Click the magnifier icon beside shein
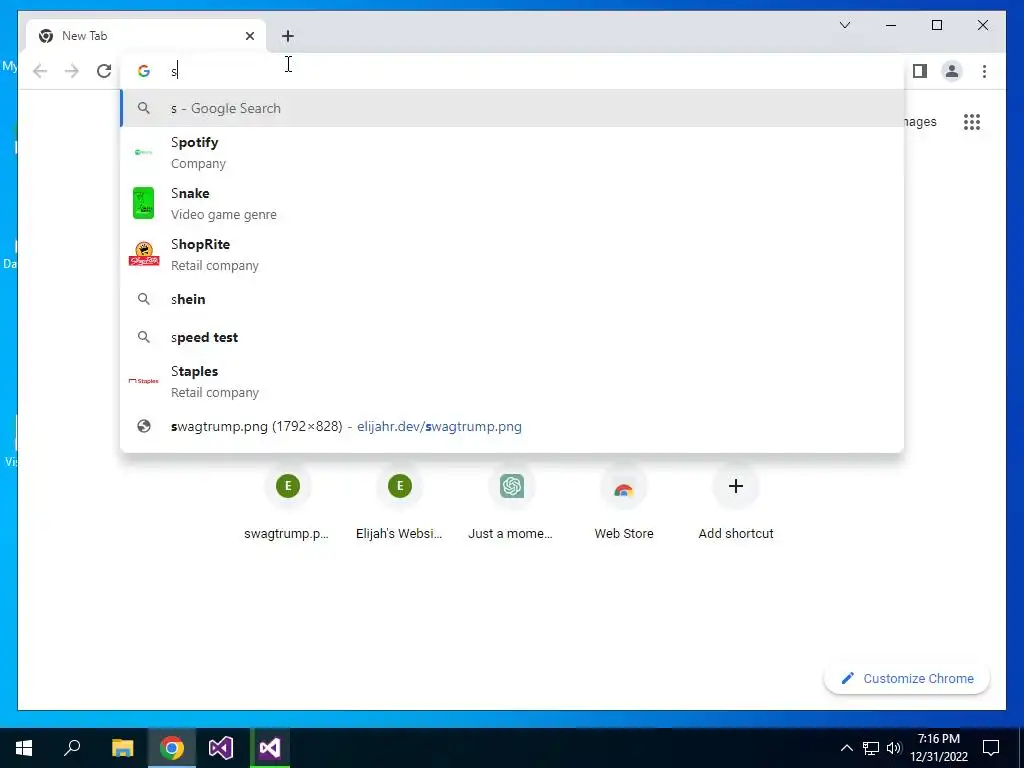The image size is (1024, 768). [x=144, y=299]
